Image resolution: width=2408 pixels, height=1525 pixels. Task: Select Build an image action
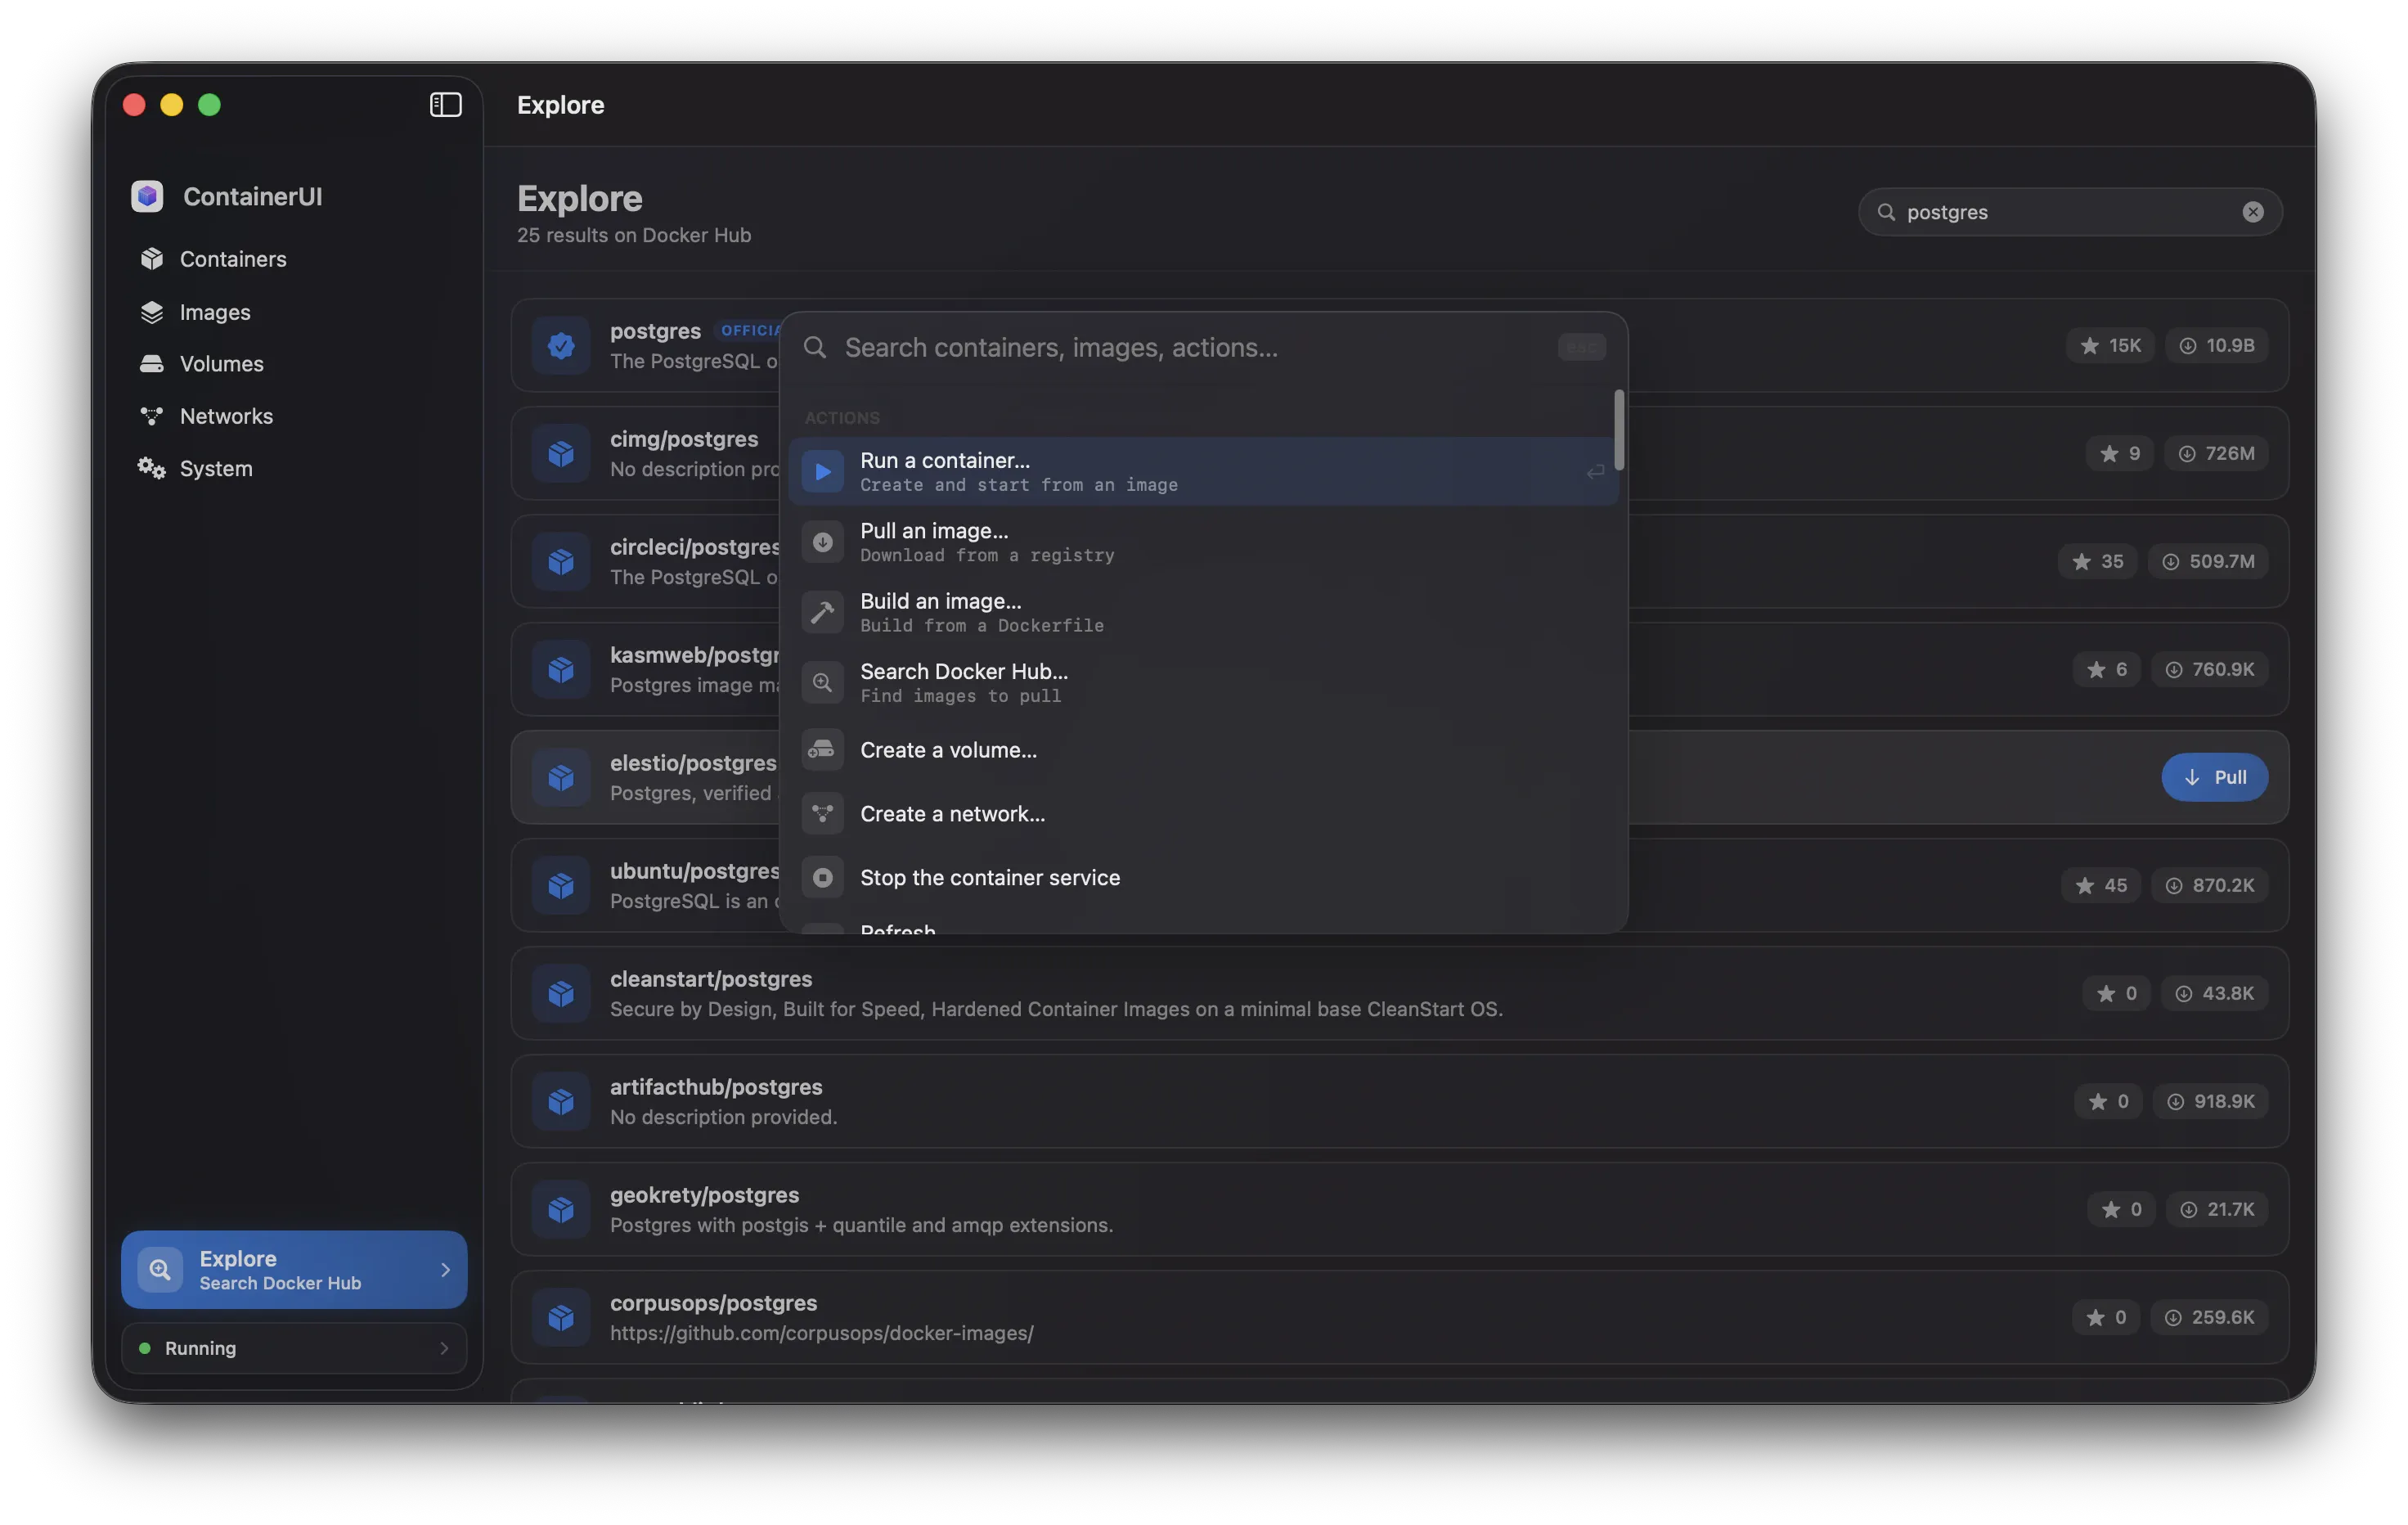click(x=1204, y=612)
